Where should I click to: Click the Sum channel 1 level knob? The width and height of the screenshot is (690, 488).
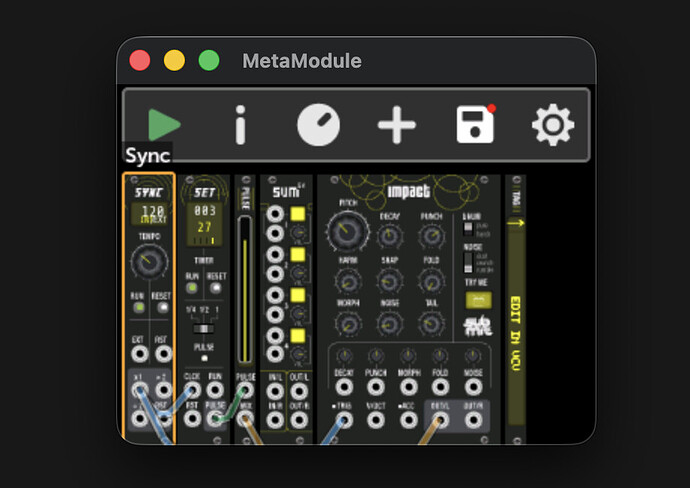tap(298, 232)
